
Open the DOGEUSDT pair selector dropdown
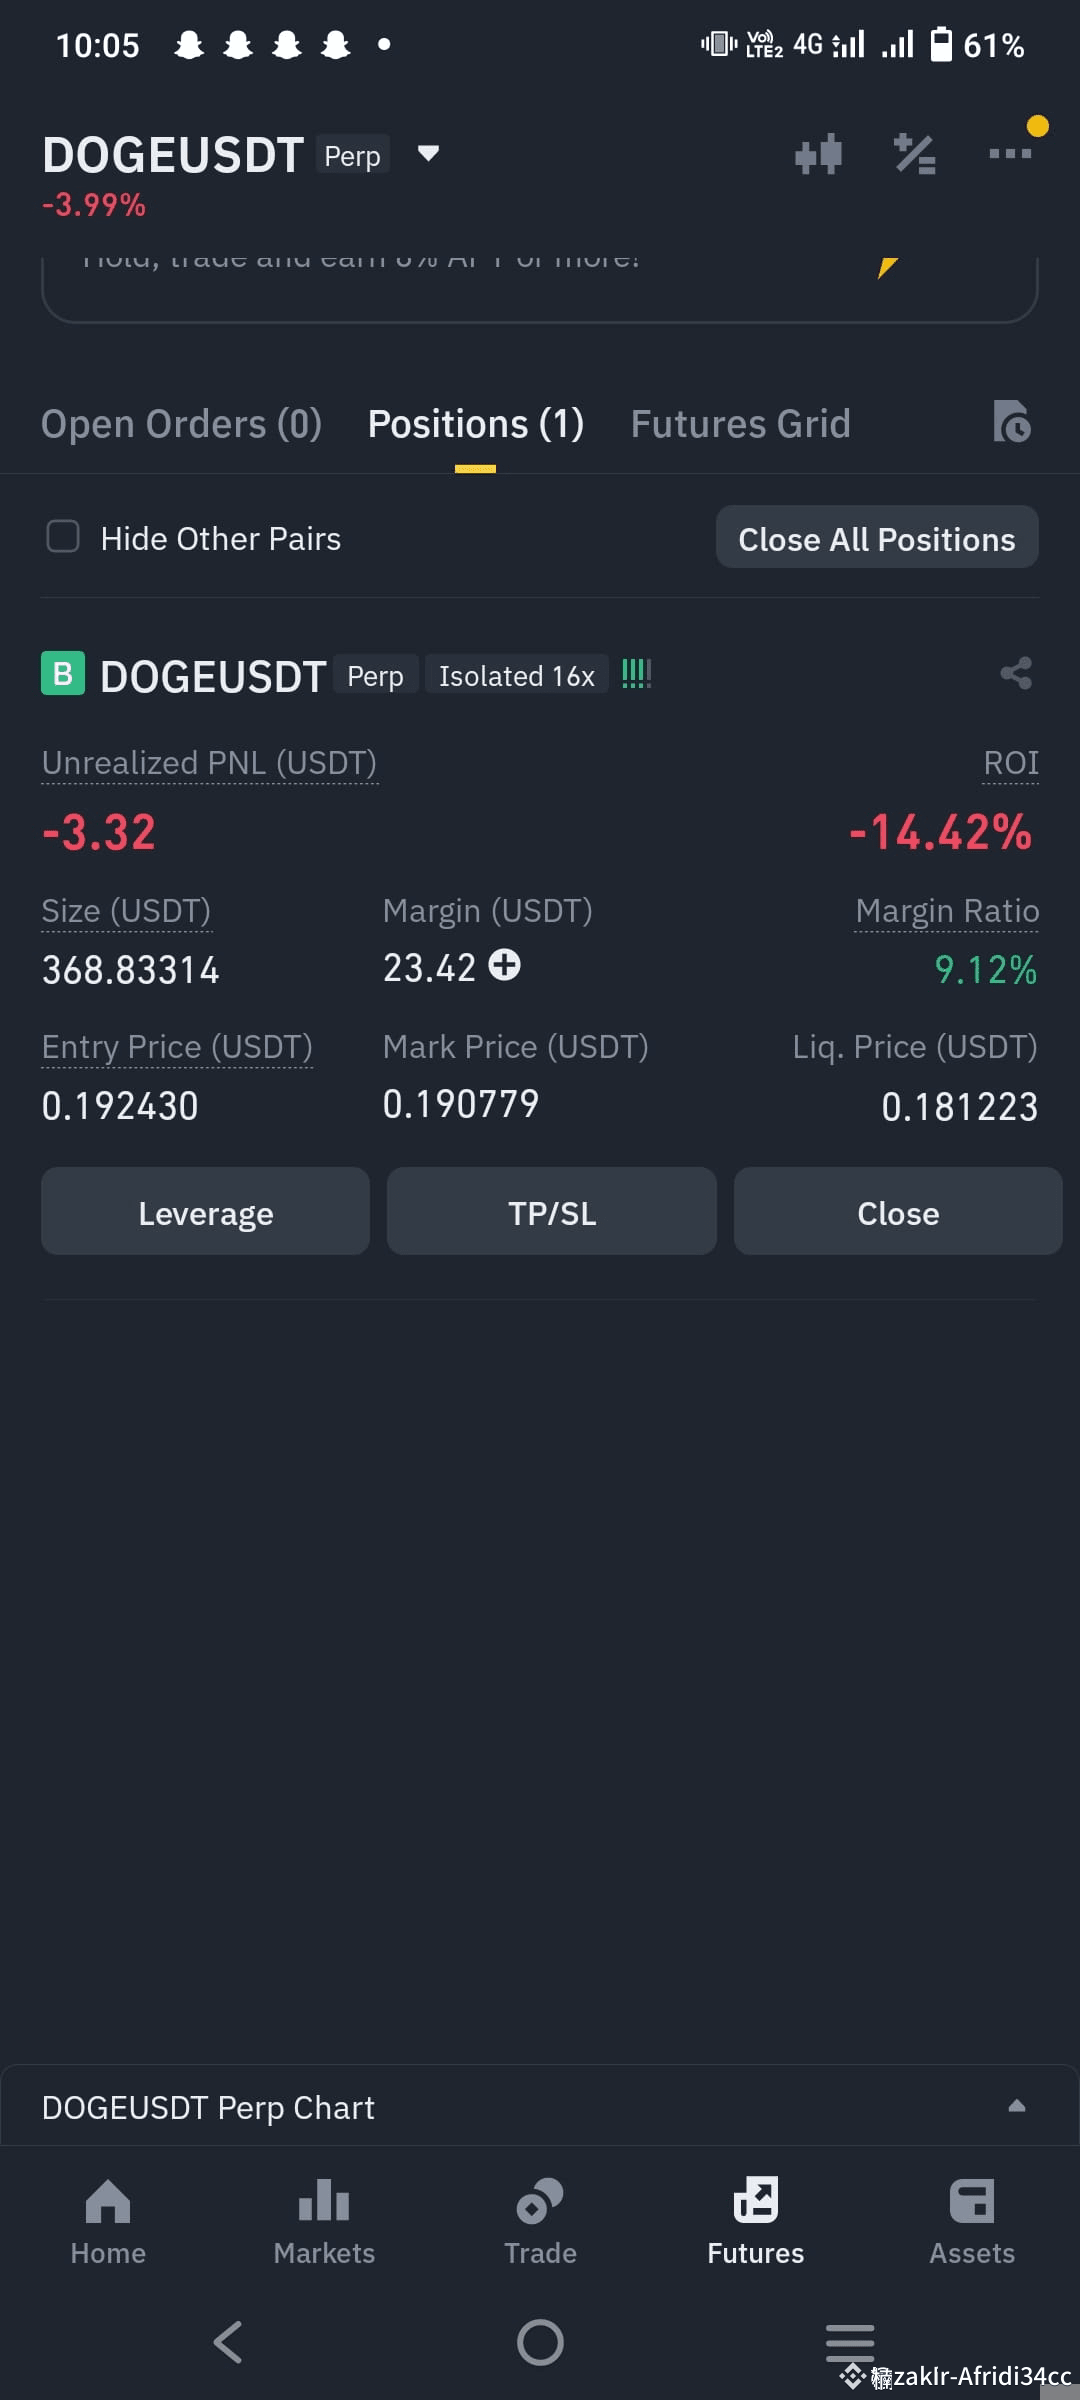point(427,154)
